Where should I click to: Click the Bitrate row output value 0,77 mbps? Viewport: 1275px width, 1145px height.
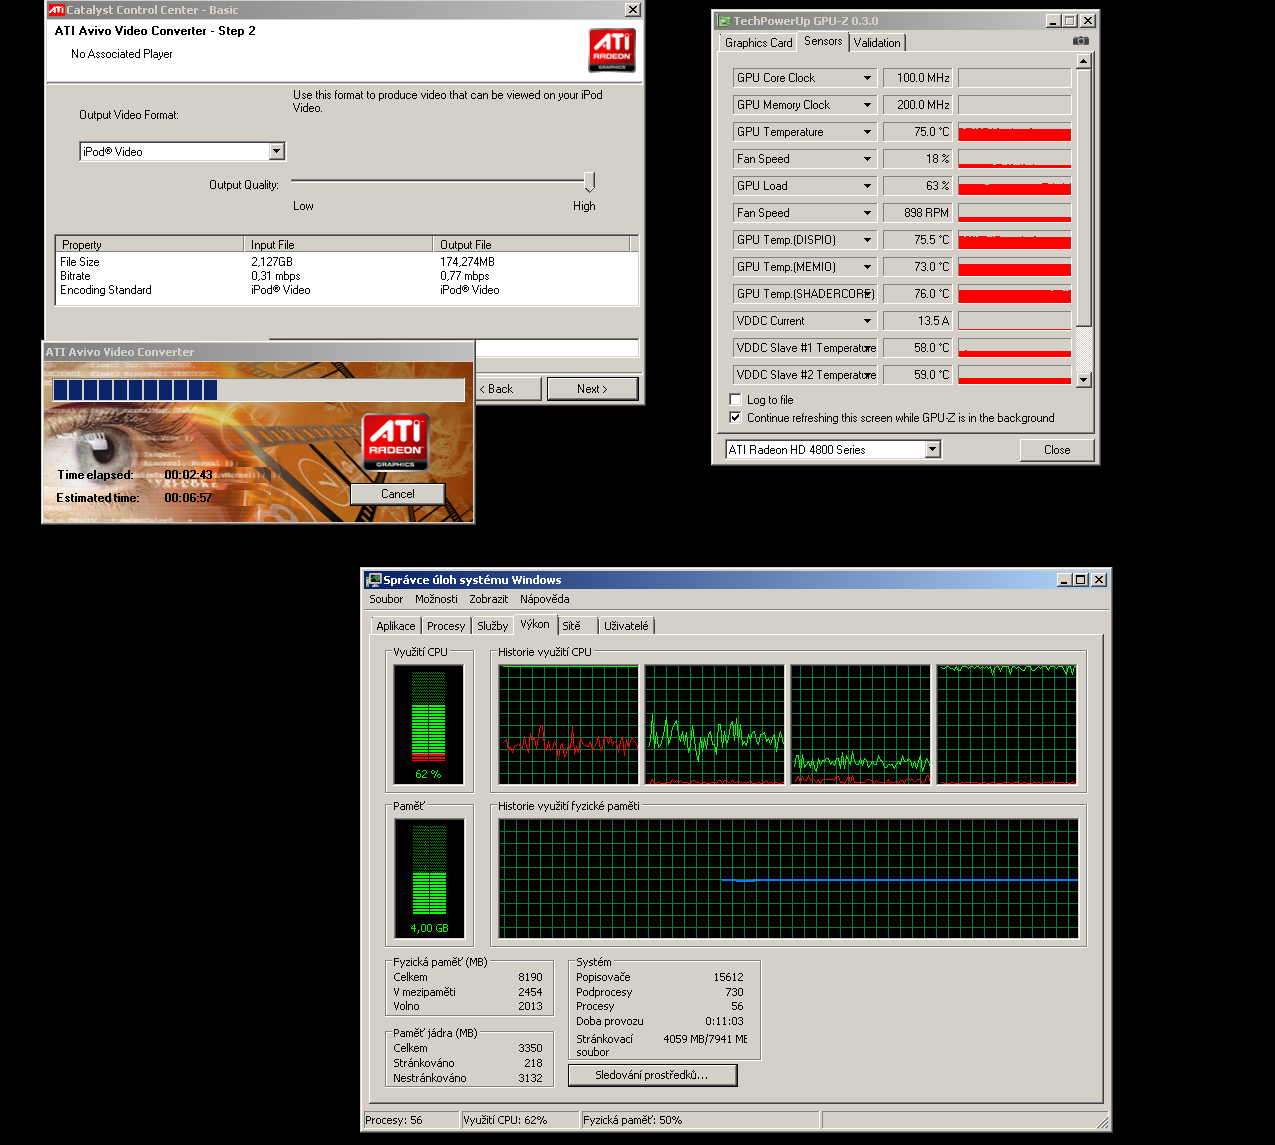[465, 276]
